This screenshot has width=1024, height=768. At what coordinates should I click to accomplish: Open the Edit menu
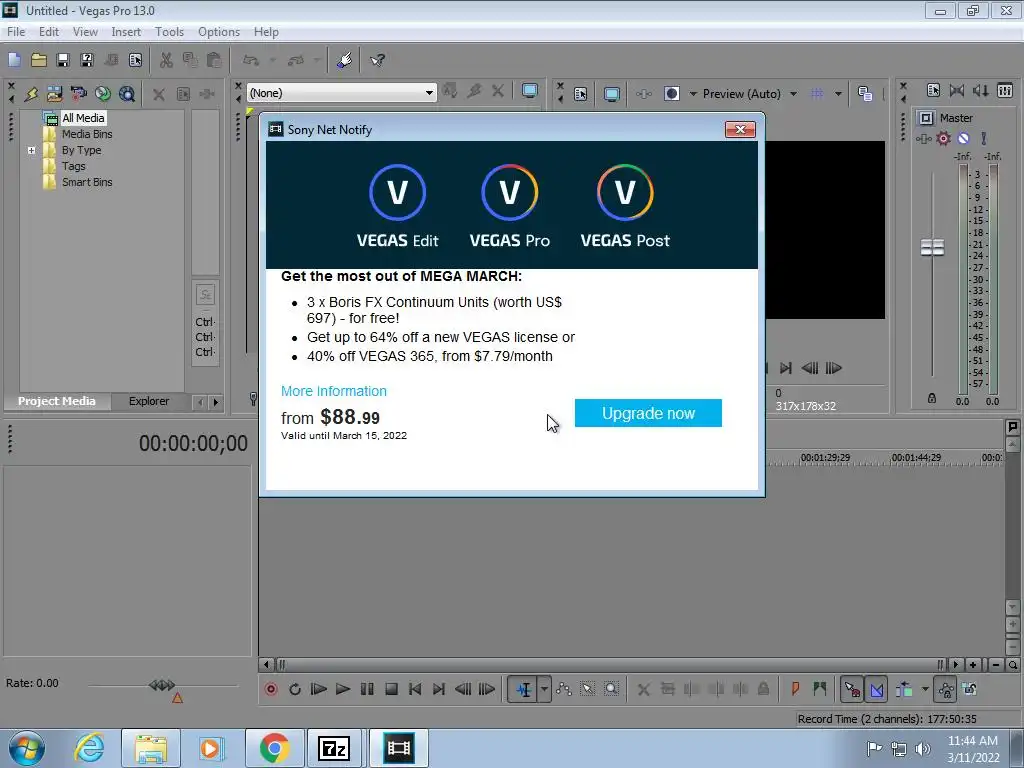pos(49,31)
